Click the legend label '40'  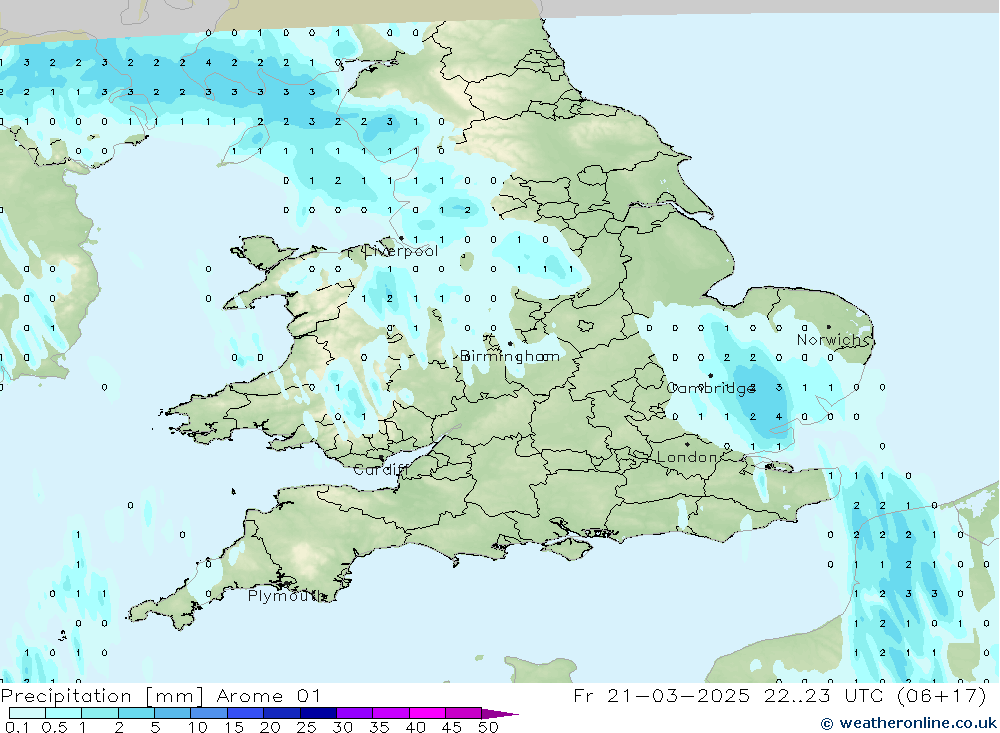tap(416, 727)
